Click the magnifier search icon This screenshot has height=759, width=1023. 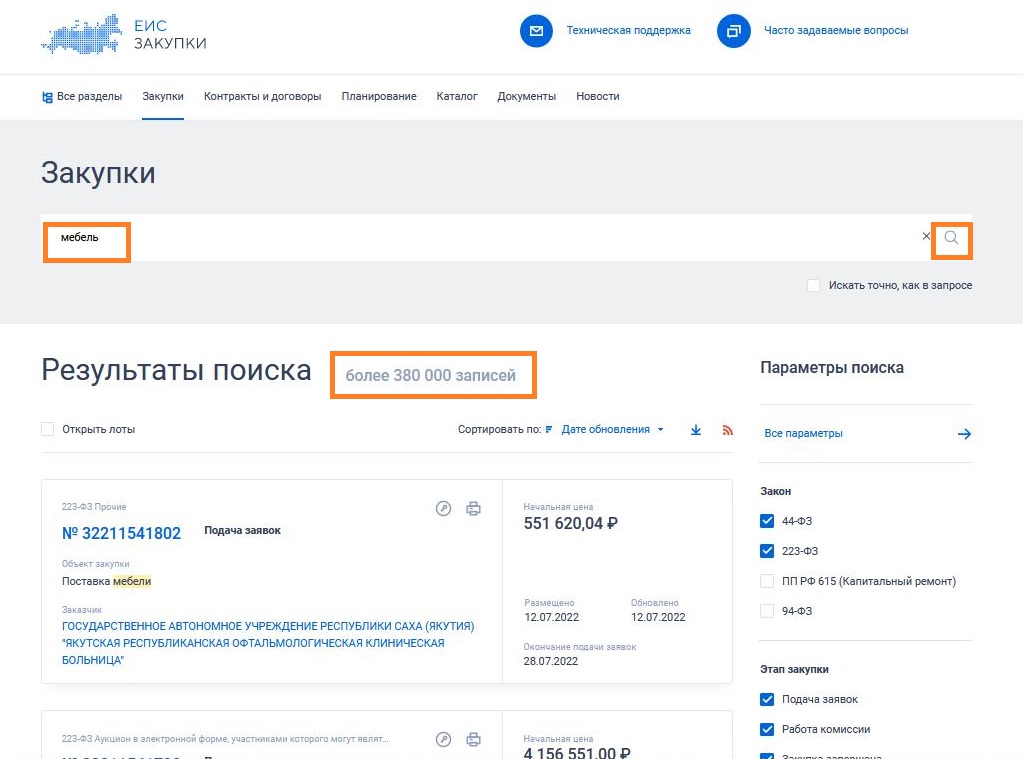click(x=951, y=238)
